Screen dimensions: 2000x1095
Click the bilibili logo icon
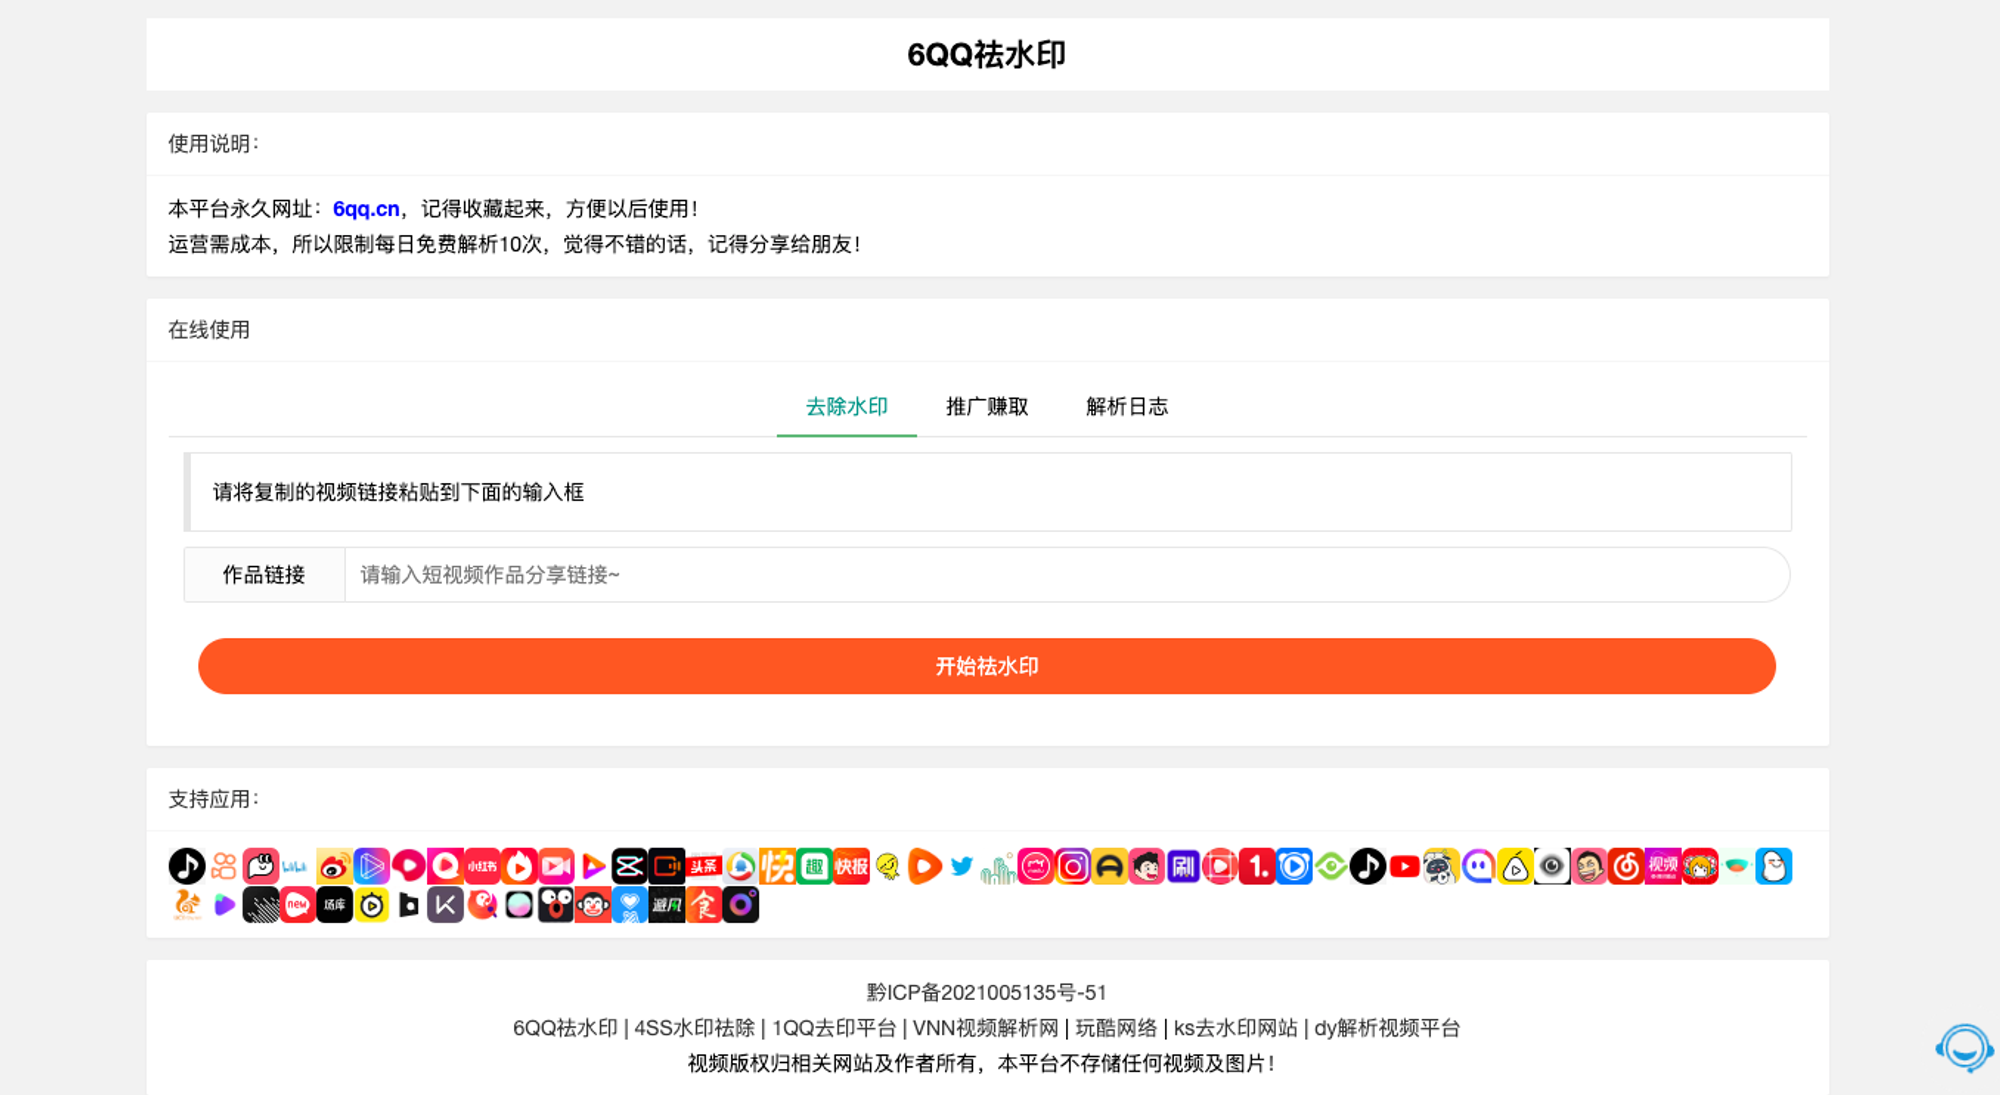pos(296,866)
